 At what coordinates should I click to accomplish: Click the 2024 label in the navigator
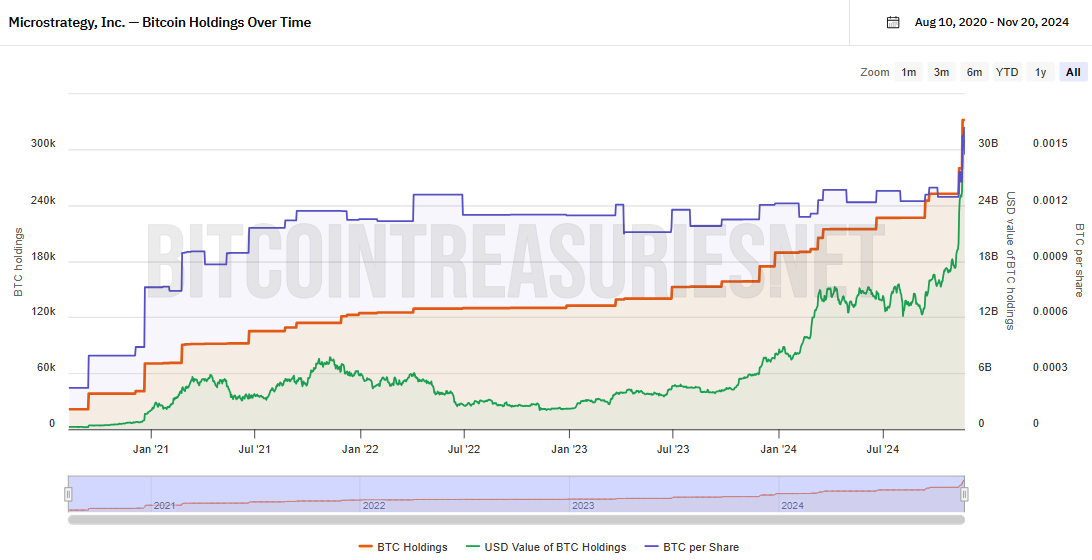click(793, 505)
